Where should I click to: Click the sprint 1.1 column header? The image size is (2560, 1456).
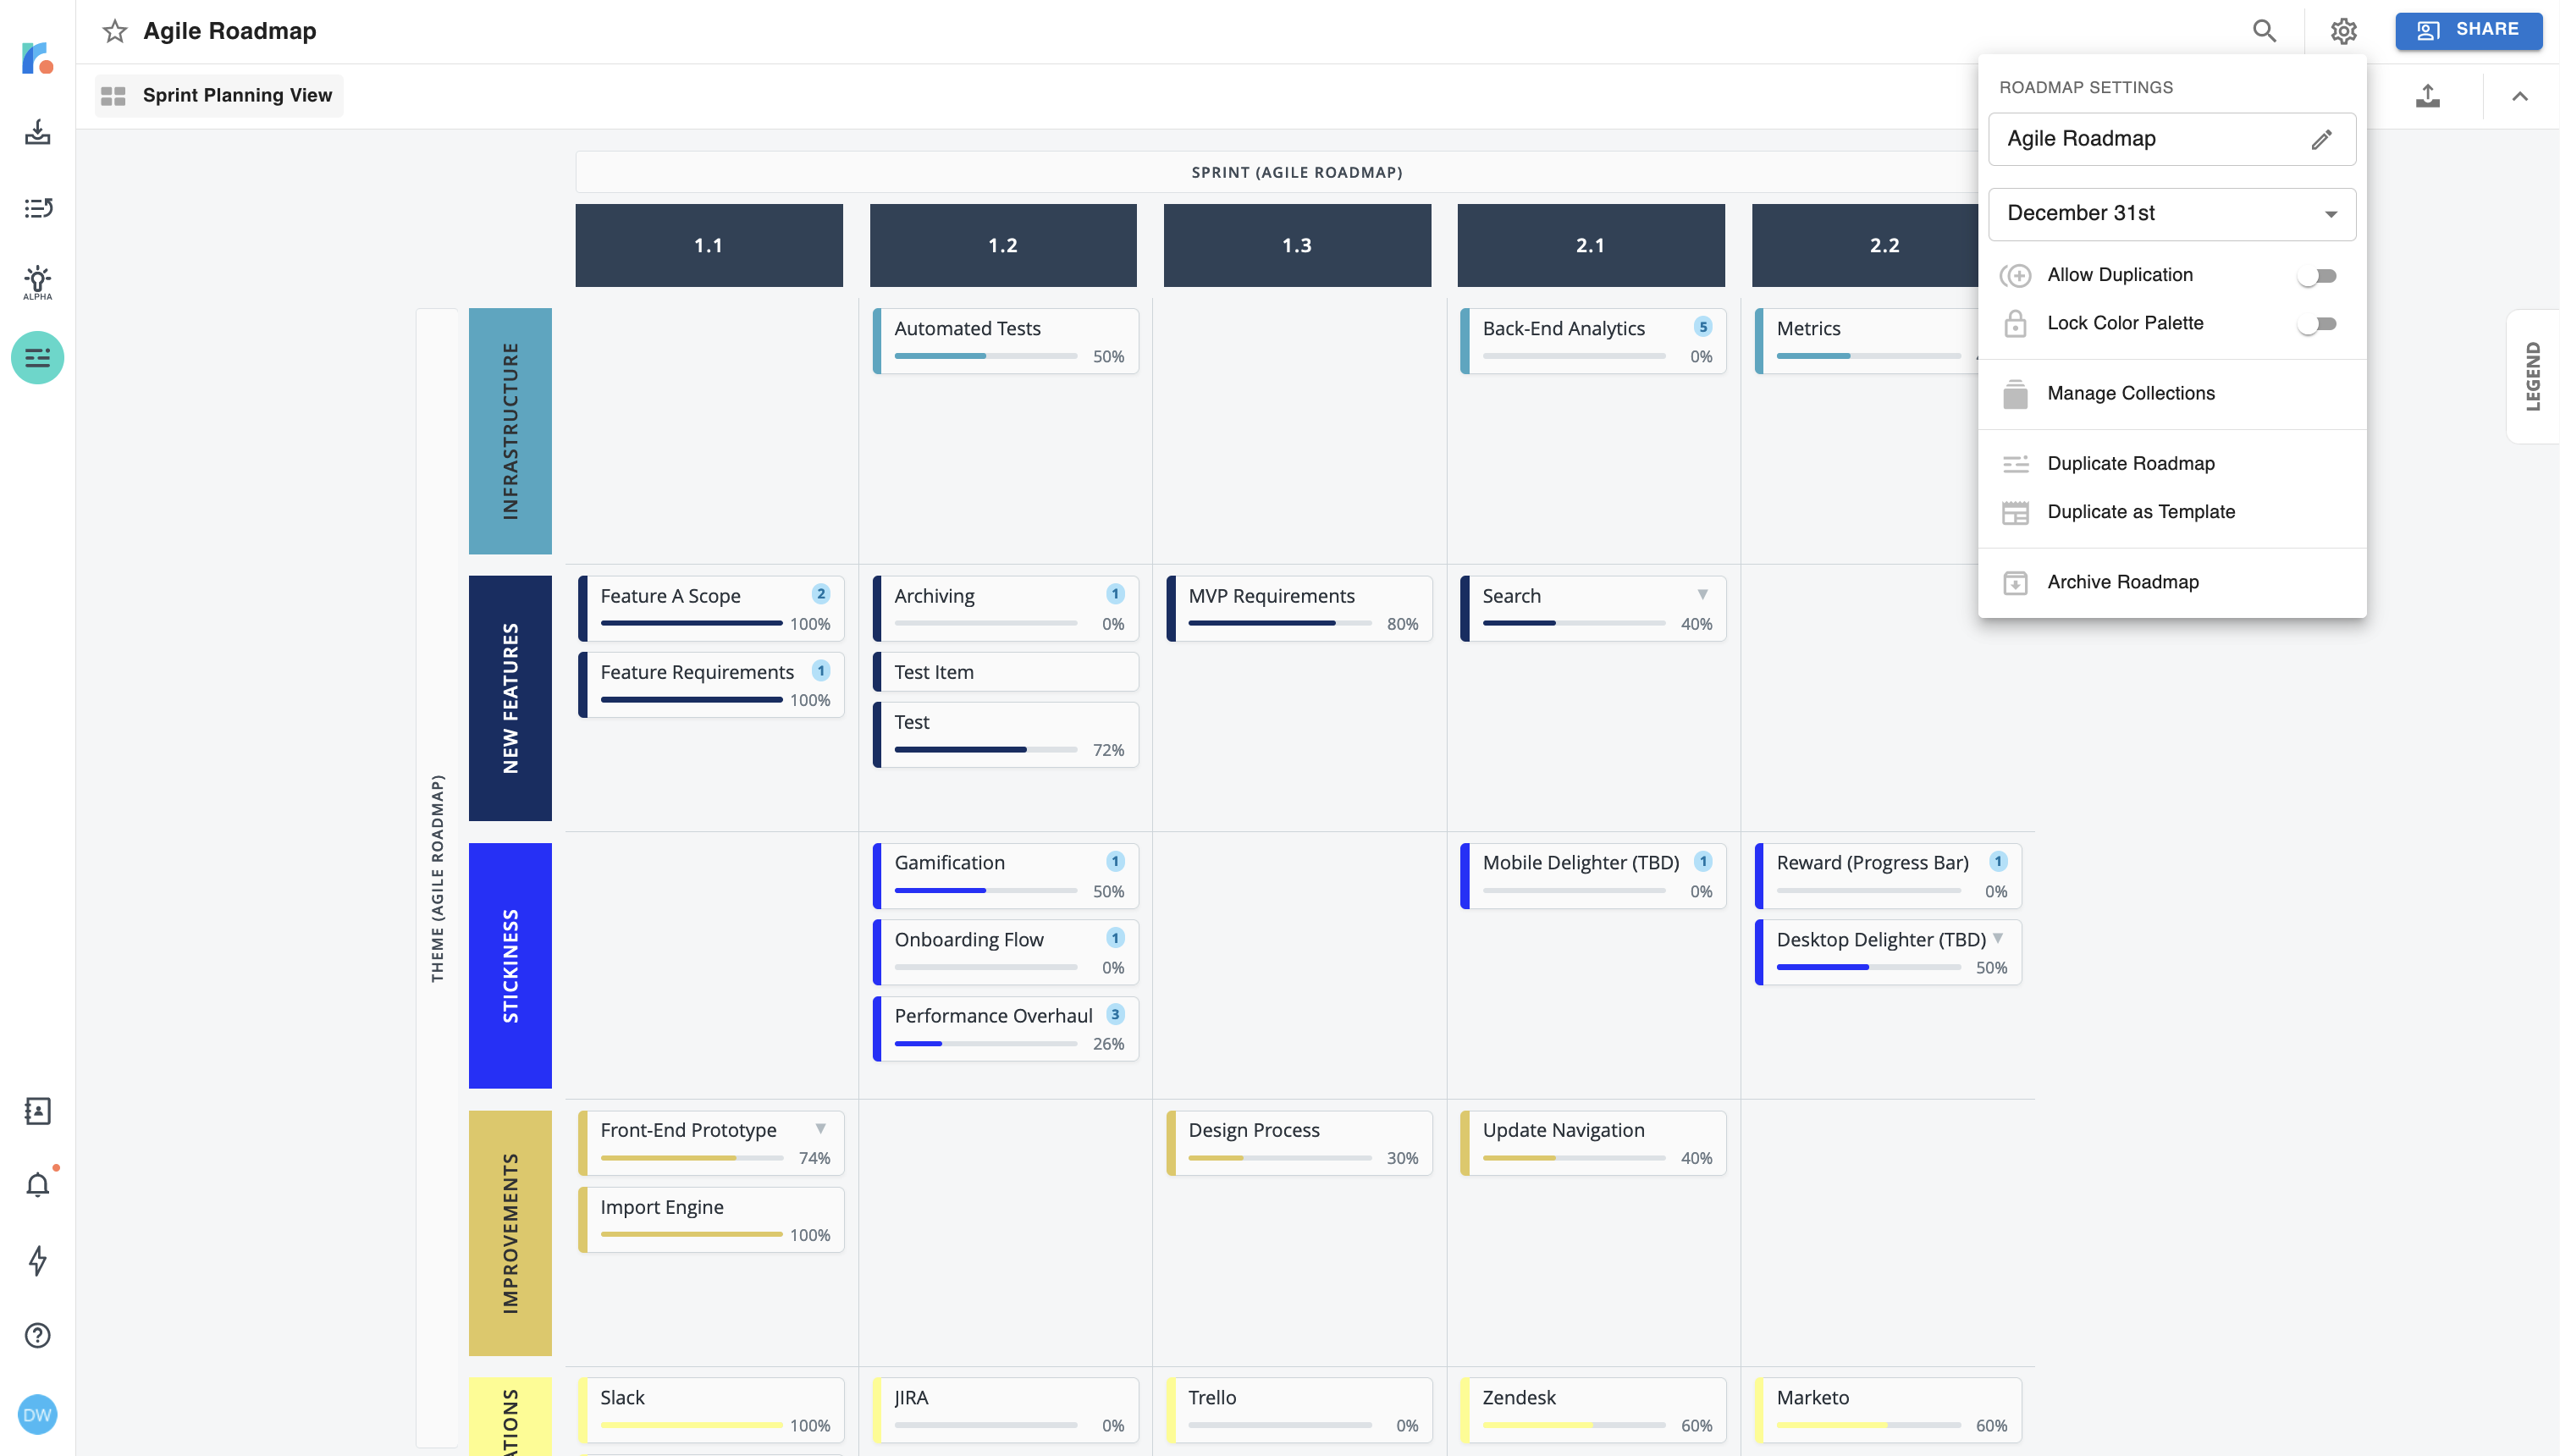pyautogui.click(x=709, y=245)
